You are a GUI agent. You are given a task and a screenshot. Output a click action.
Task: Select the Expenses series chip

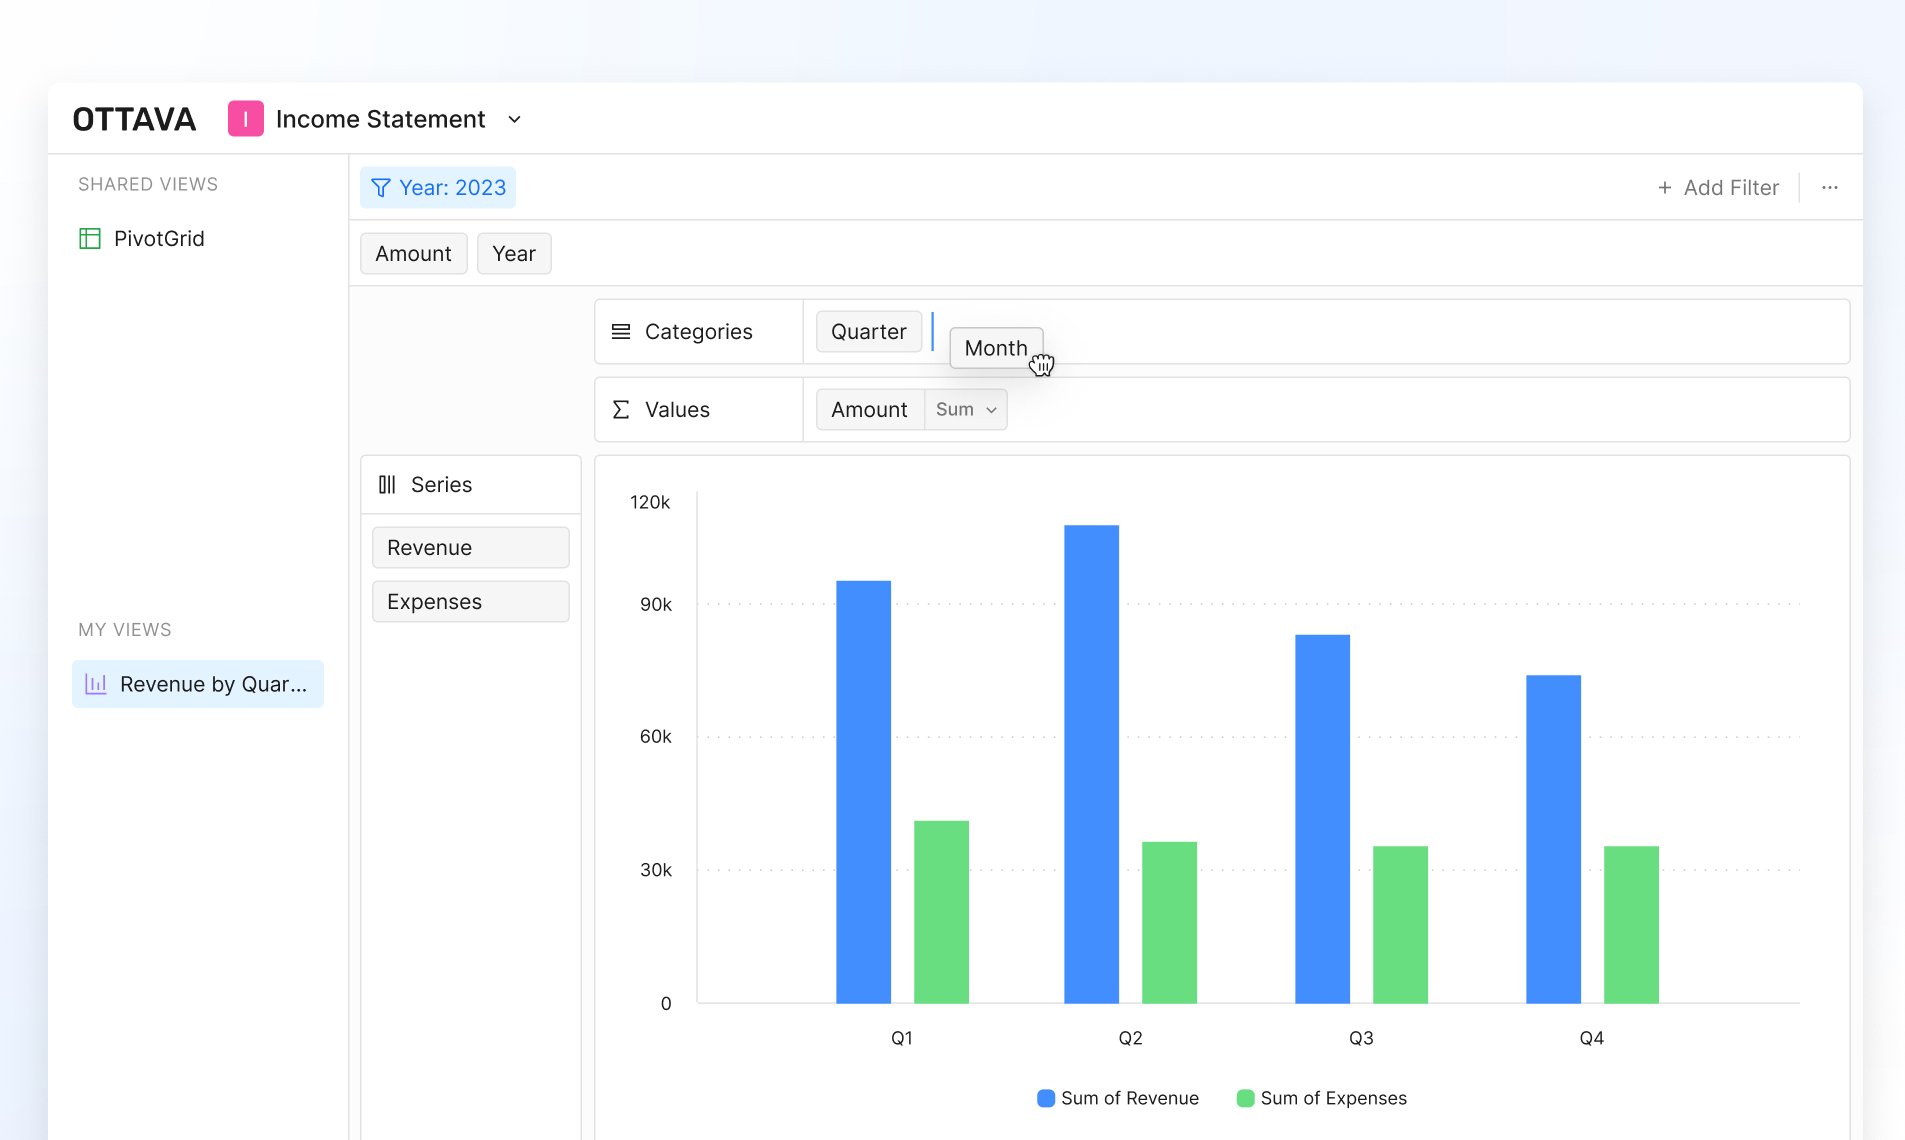[470, 602]
